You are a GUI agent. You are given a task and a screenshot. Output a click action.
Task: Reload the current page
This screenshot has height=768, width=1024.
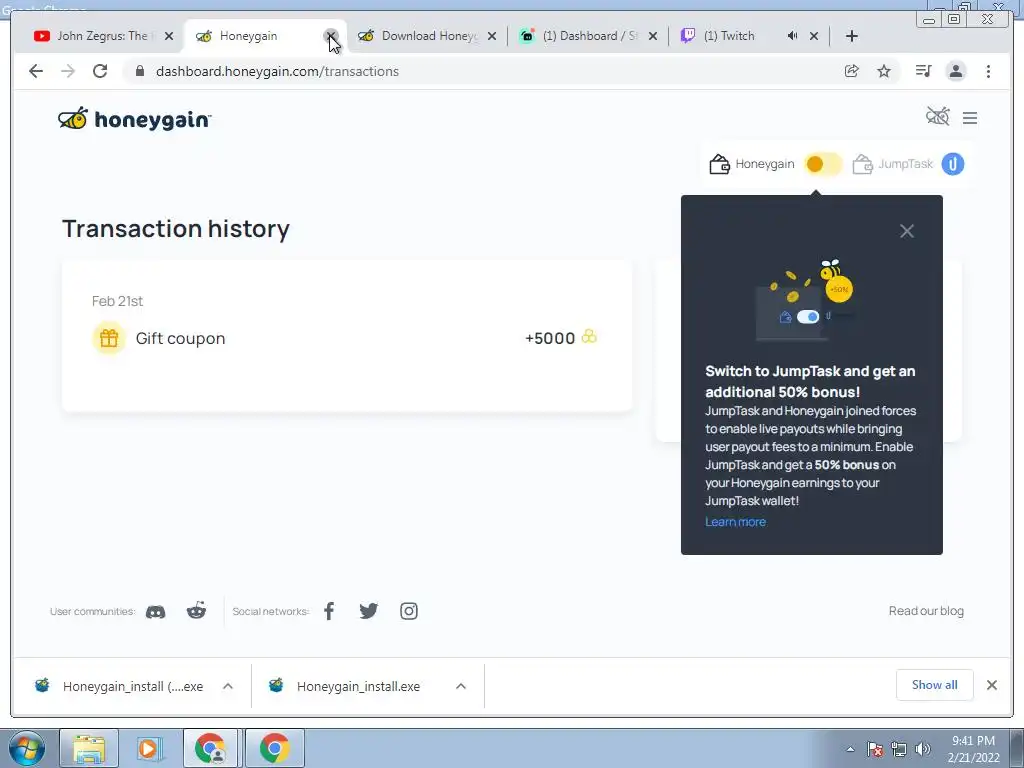click(100, 71)
